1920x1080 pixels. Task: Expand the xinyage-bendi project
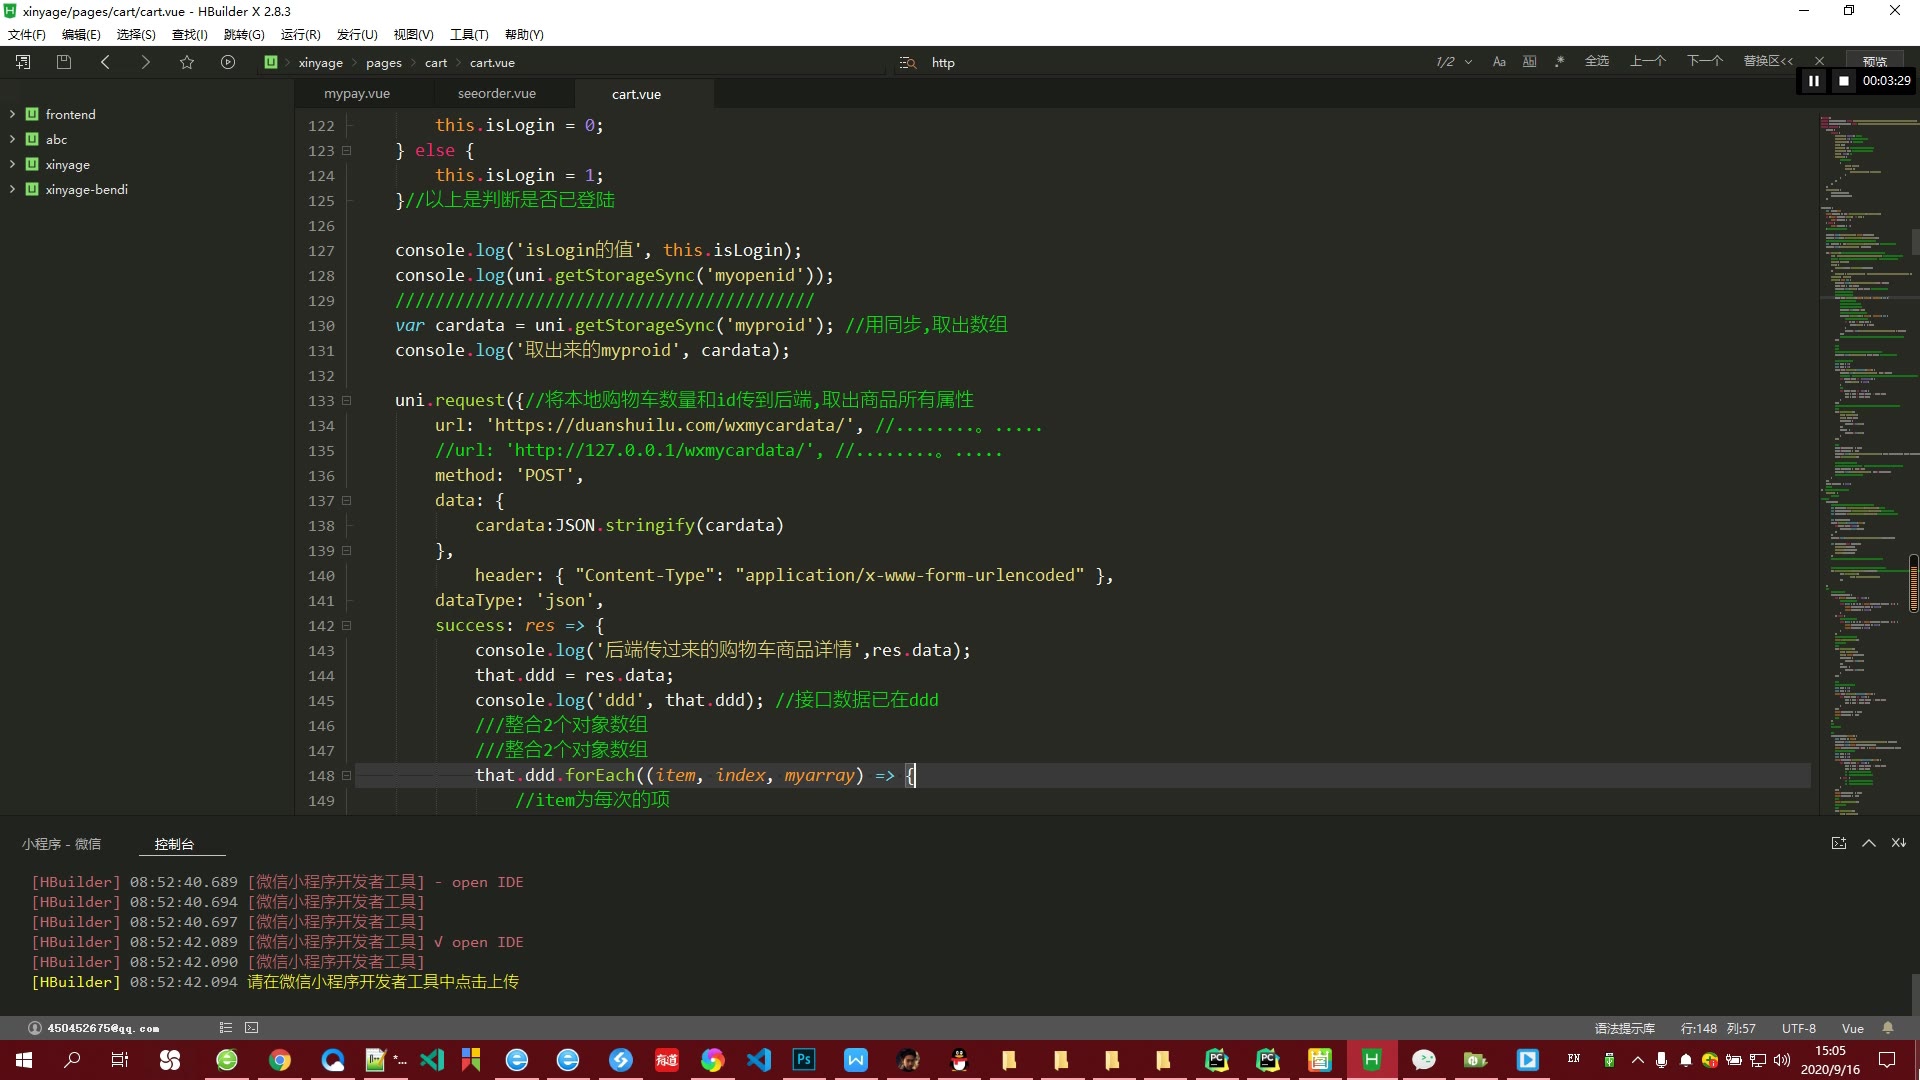pyautogui.click(x=12, y=189)
